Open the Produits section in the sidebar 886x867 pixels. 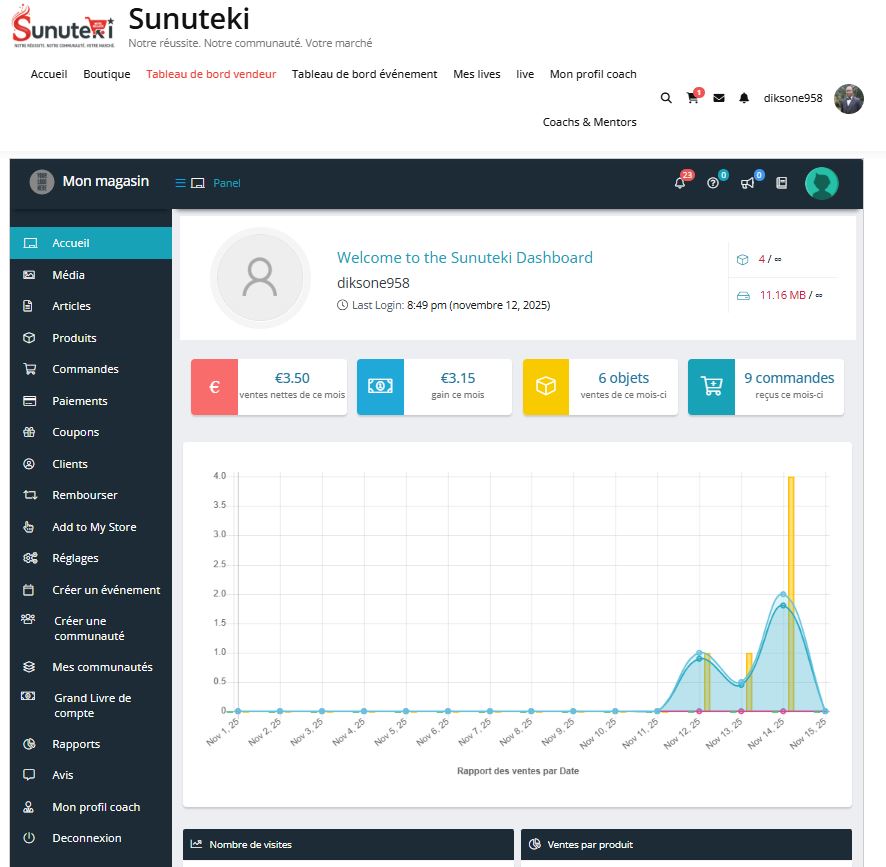(75, 338)
